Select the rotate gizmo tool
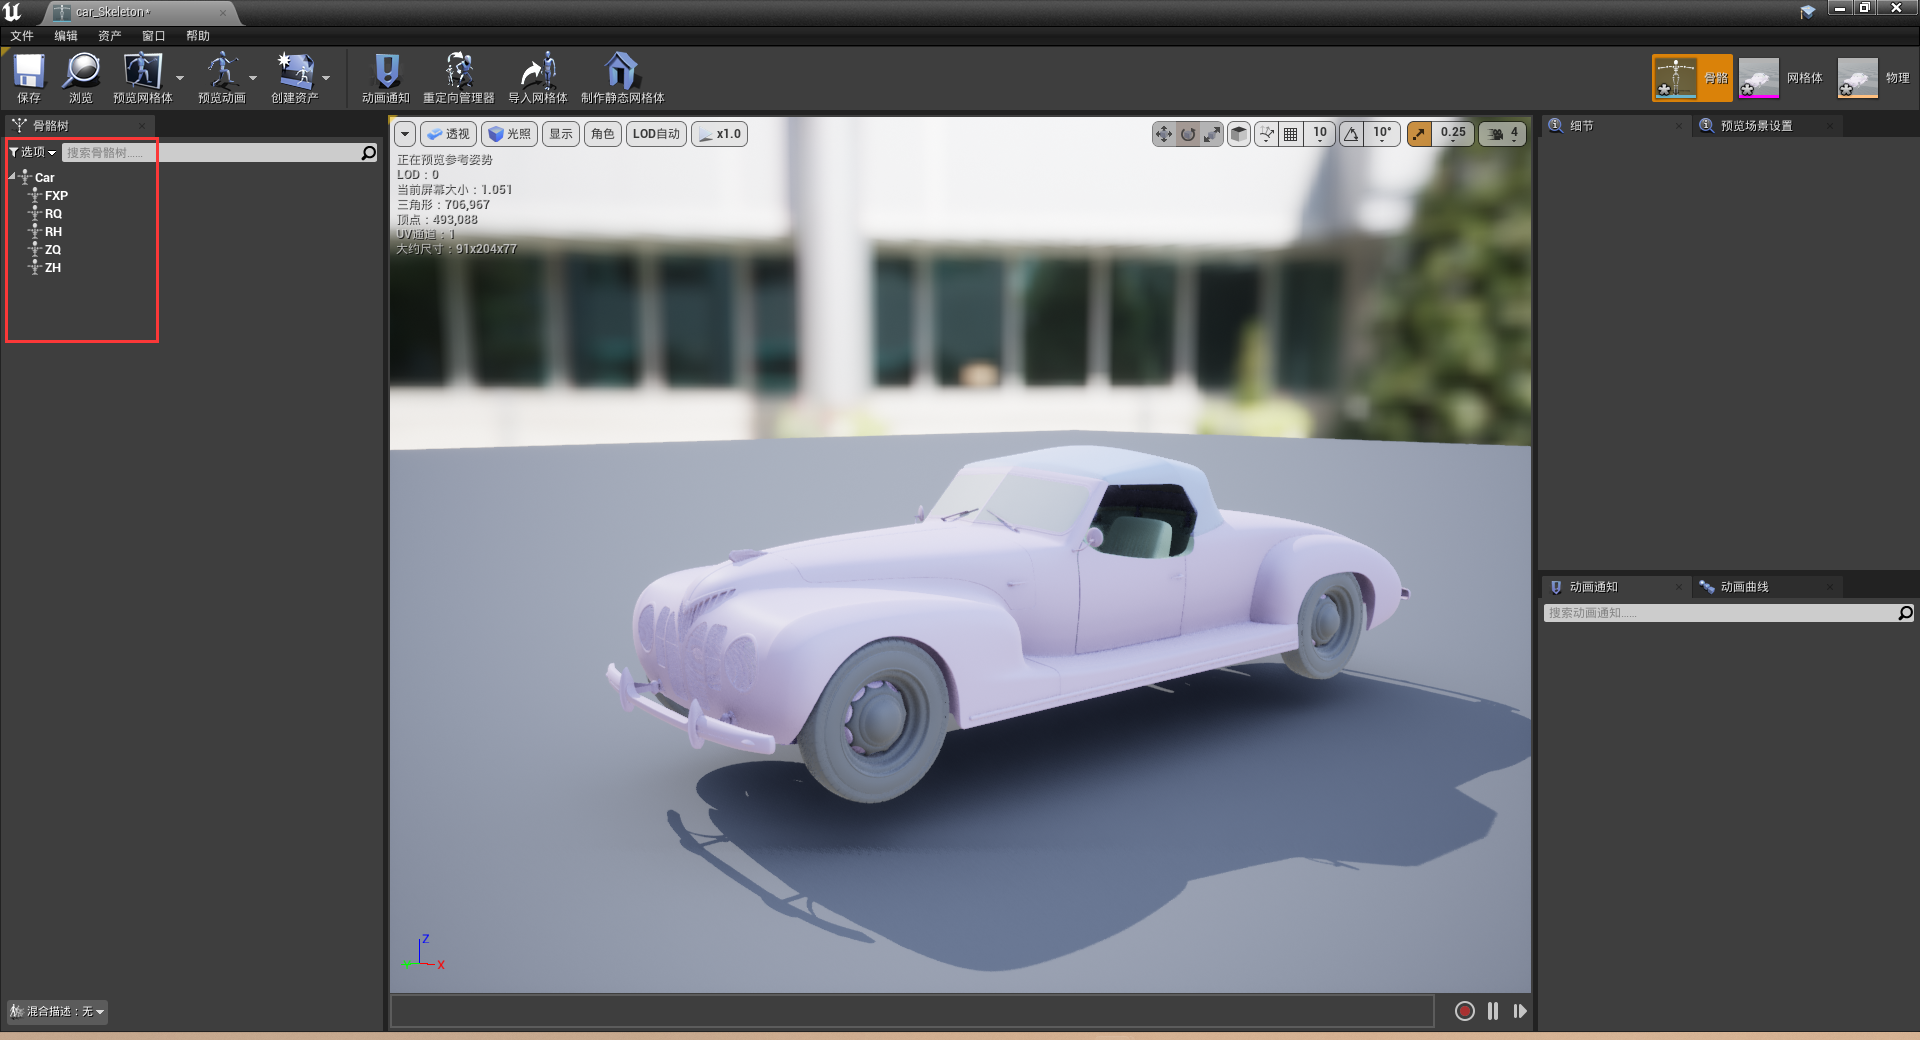 (x=1188, y=134)
